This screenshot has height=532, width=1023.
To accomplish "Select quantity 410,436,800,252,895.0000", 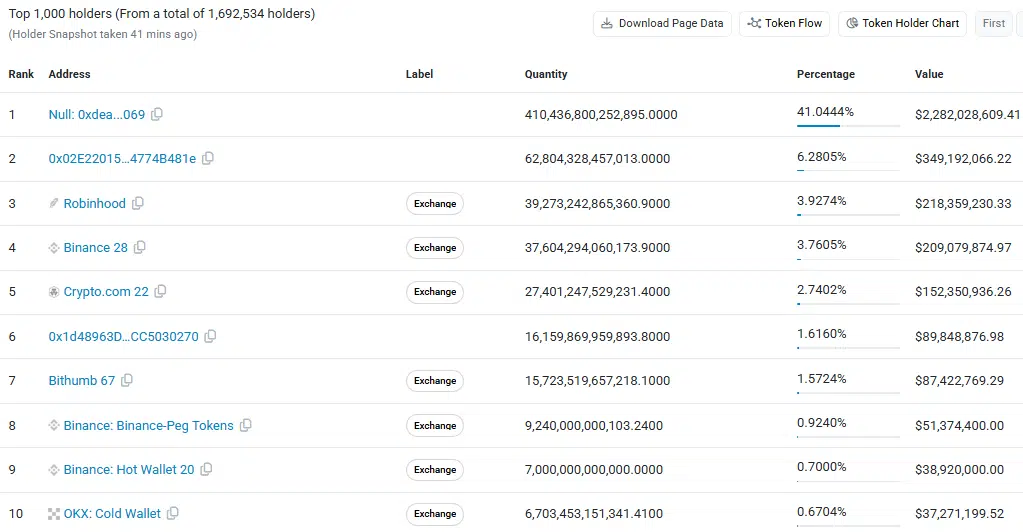I will [x=601, y=115].
